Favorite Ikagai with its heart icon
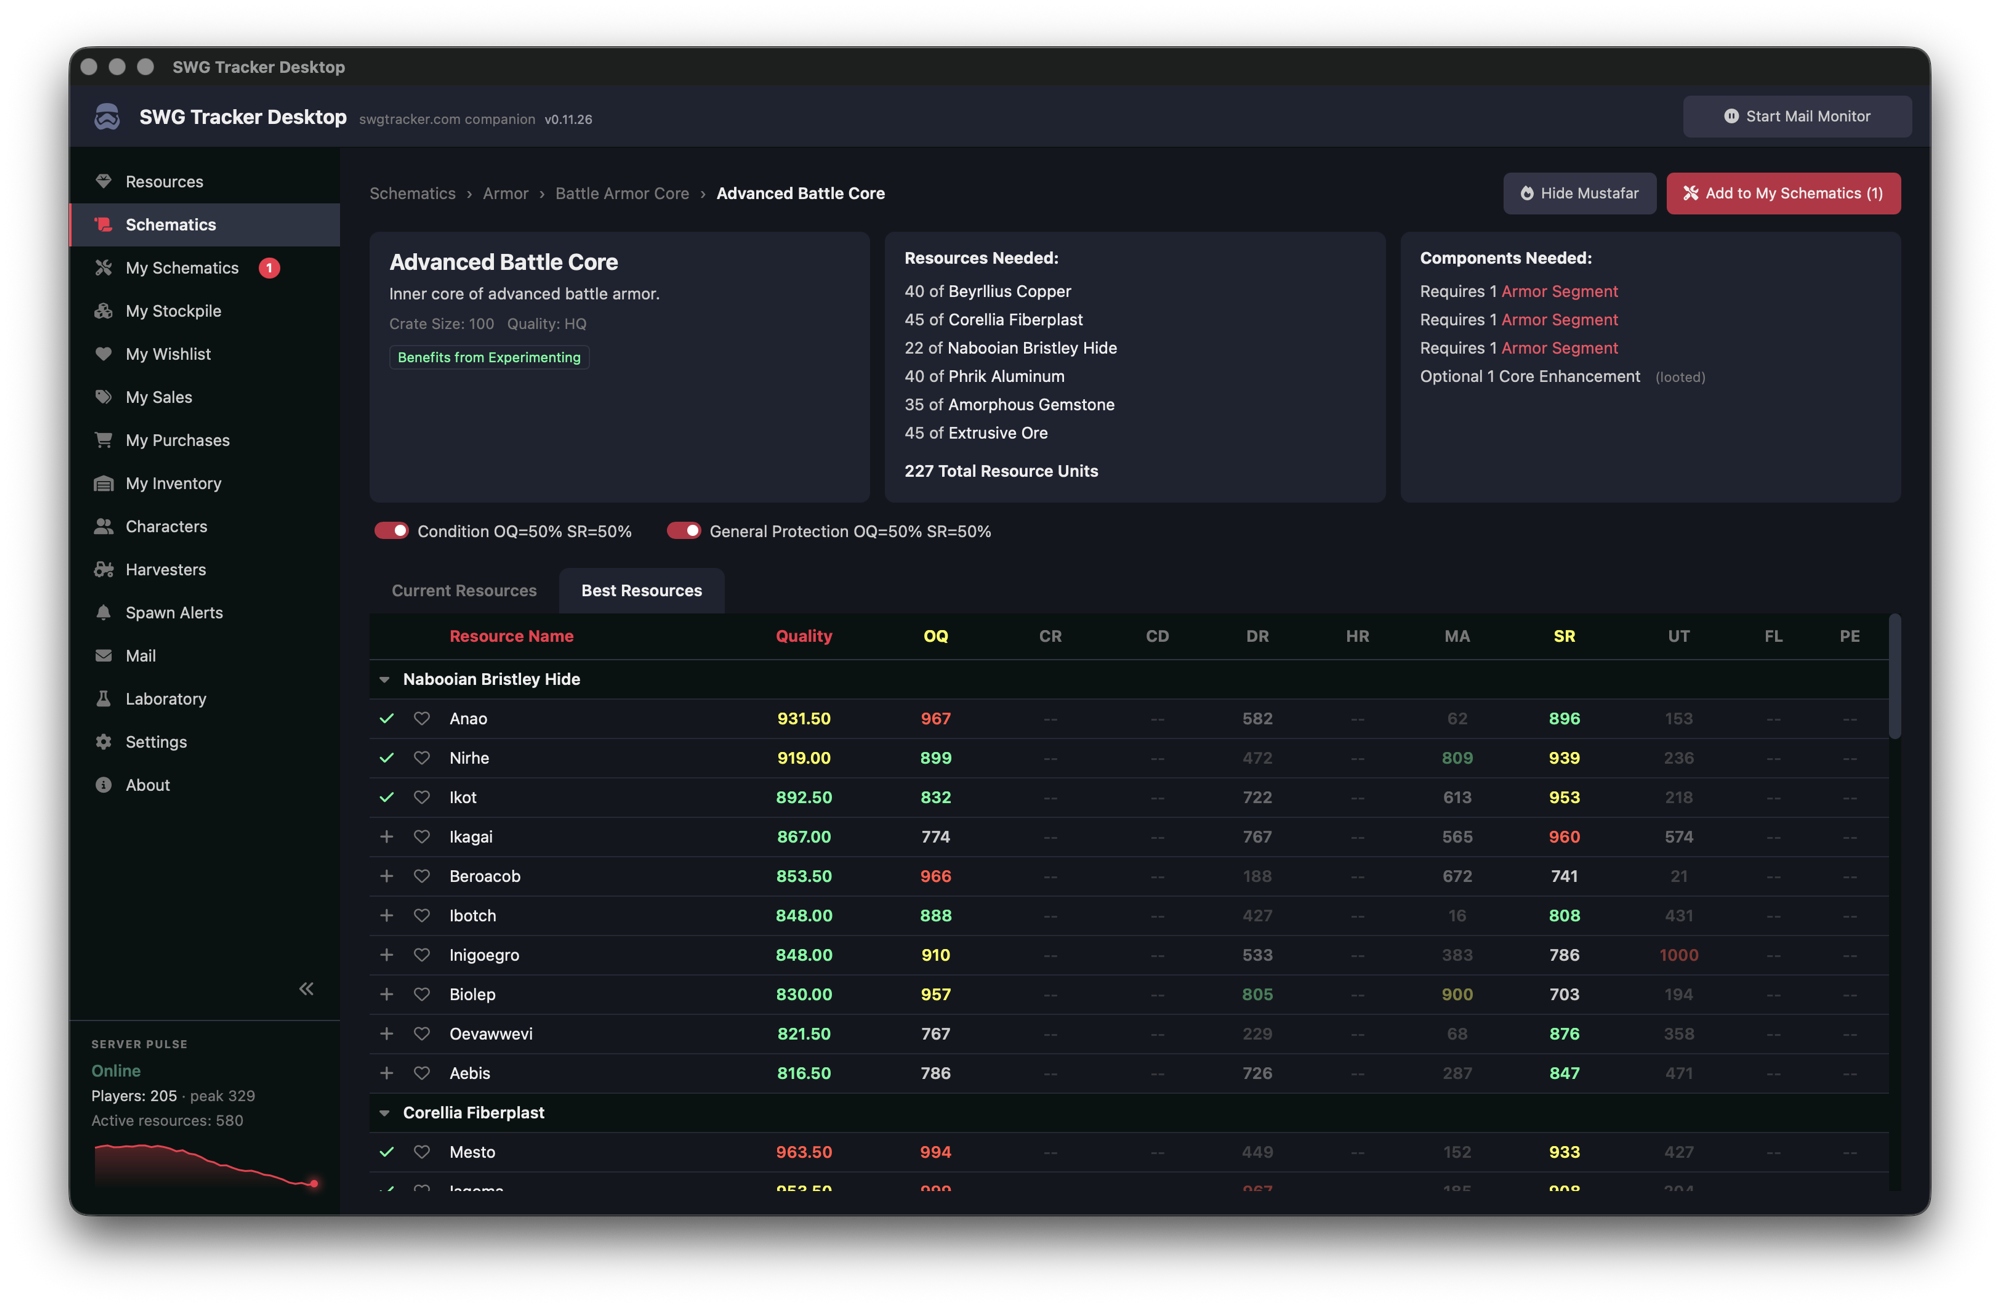This screenshot has width=2000, height=1307. pyautogui.click(x=422, y=836)
